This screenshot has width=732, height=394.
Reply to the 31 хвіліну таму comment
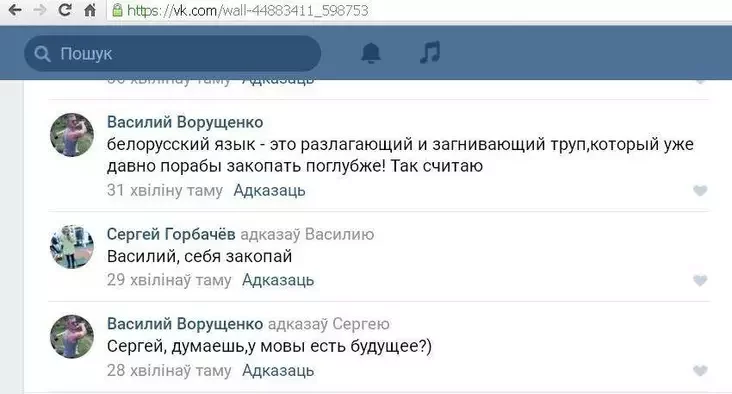tap(269, 190)
